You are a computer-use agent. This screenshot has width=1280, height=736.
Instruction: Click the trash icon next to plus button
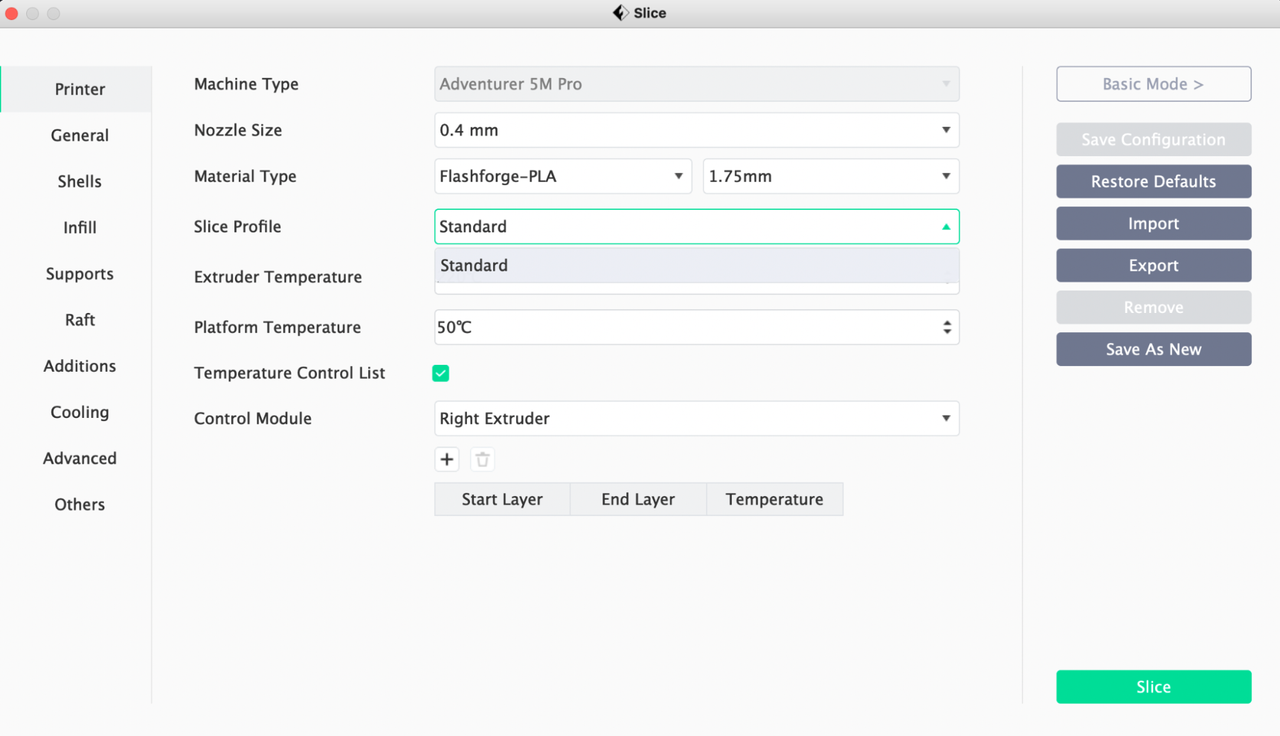click(x=482, y=460)
